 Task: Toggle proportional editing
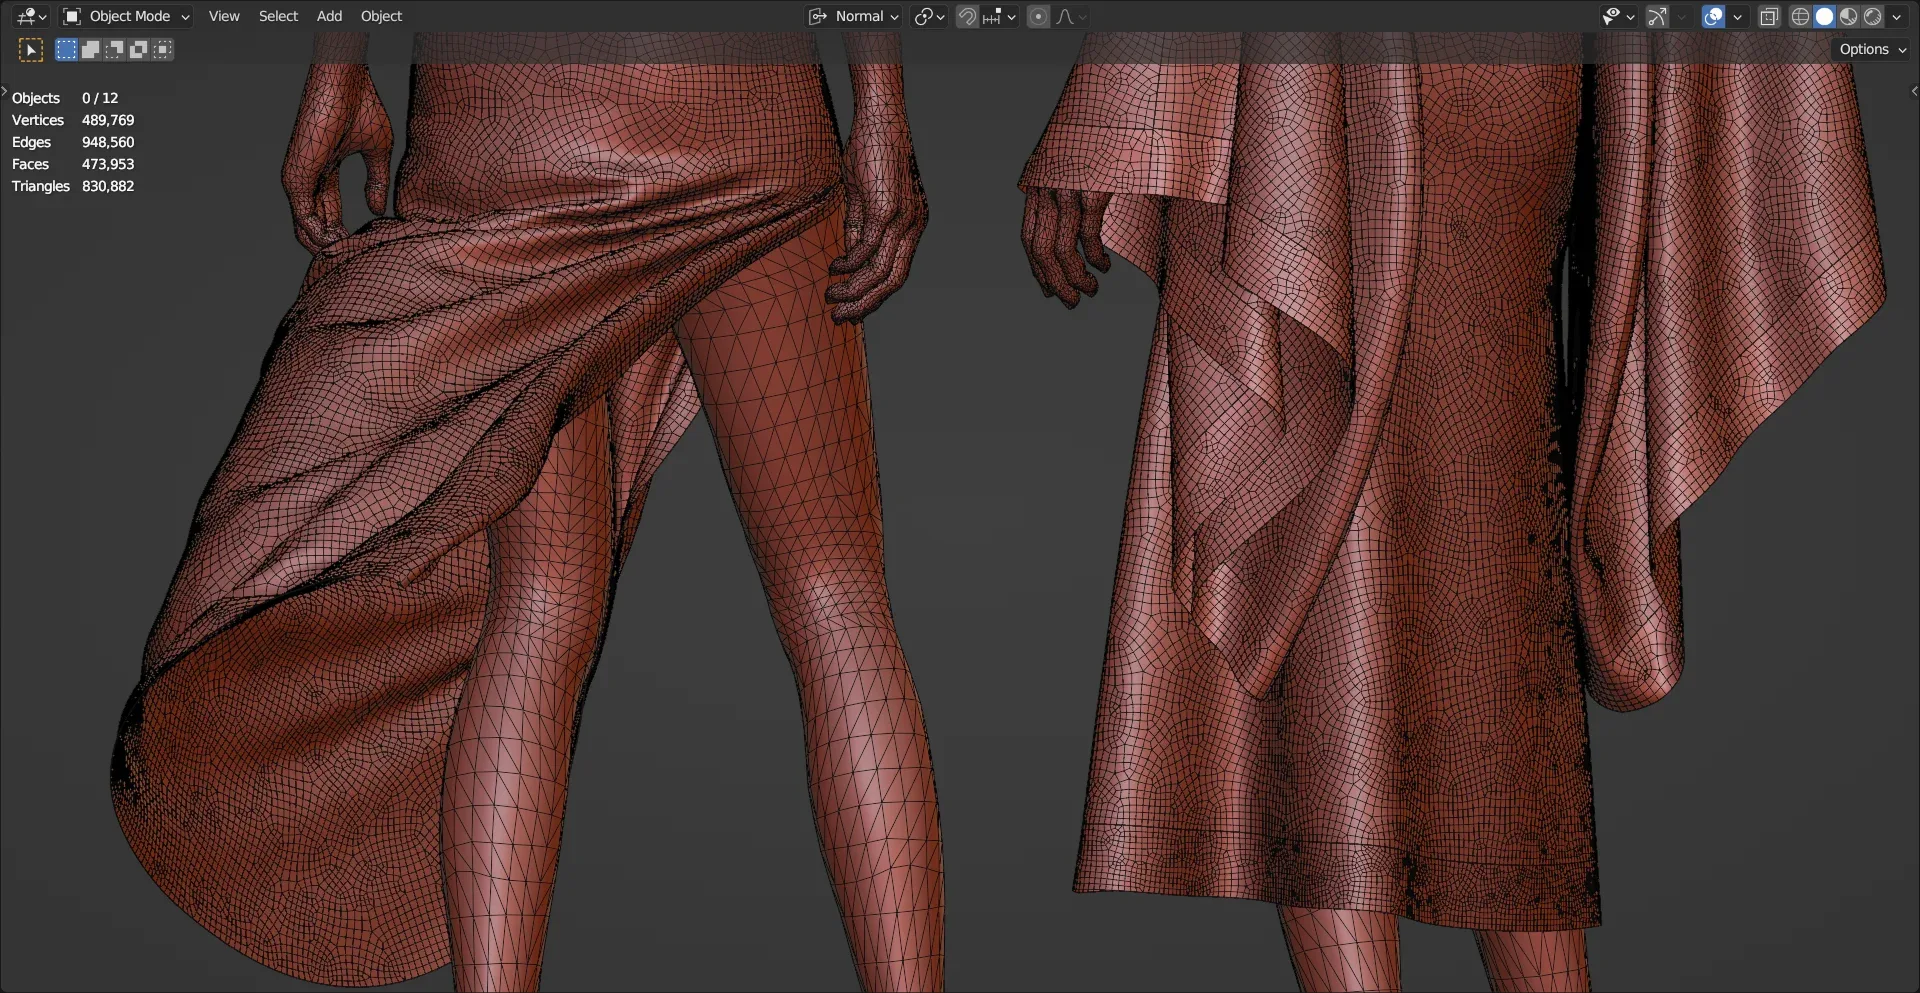coord(1038,16)
